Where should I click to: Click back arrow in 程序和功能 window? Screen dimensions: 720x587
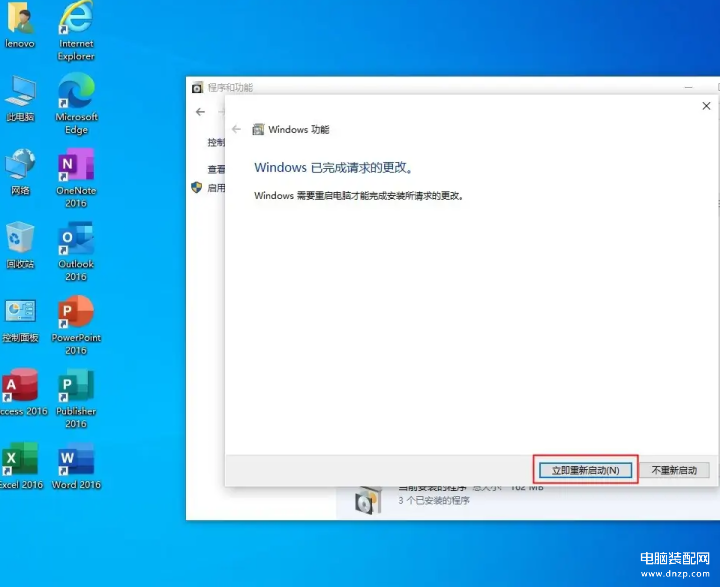tap(200, 112)
